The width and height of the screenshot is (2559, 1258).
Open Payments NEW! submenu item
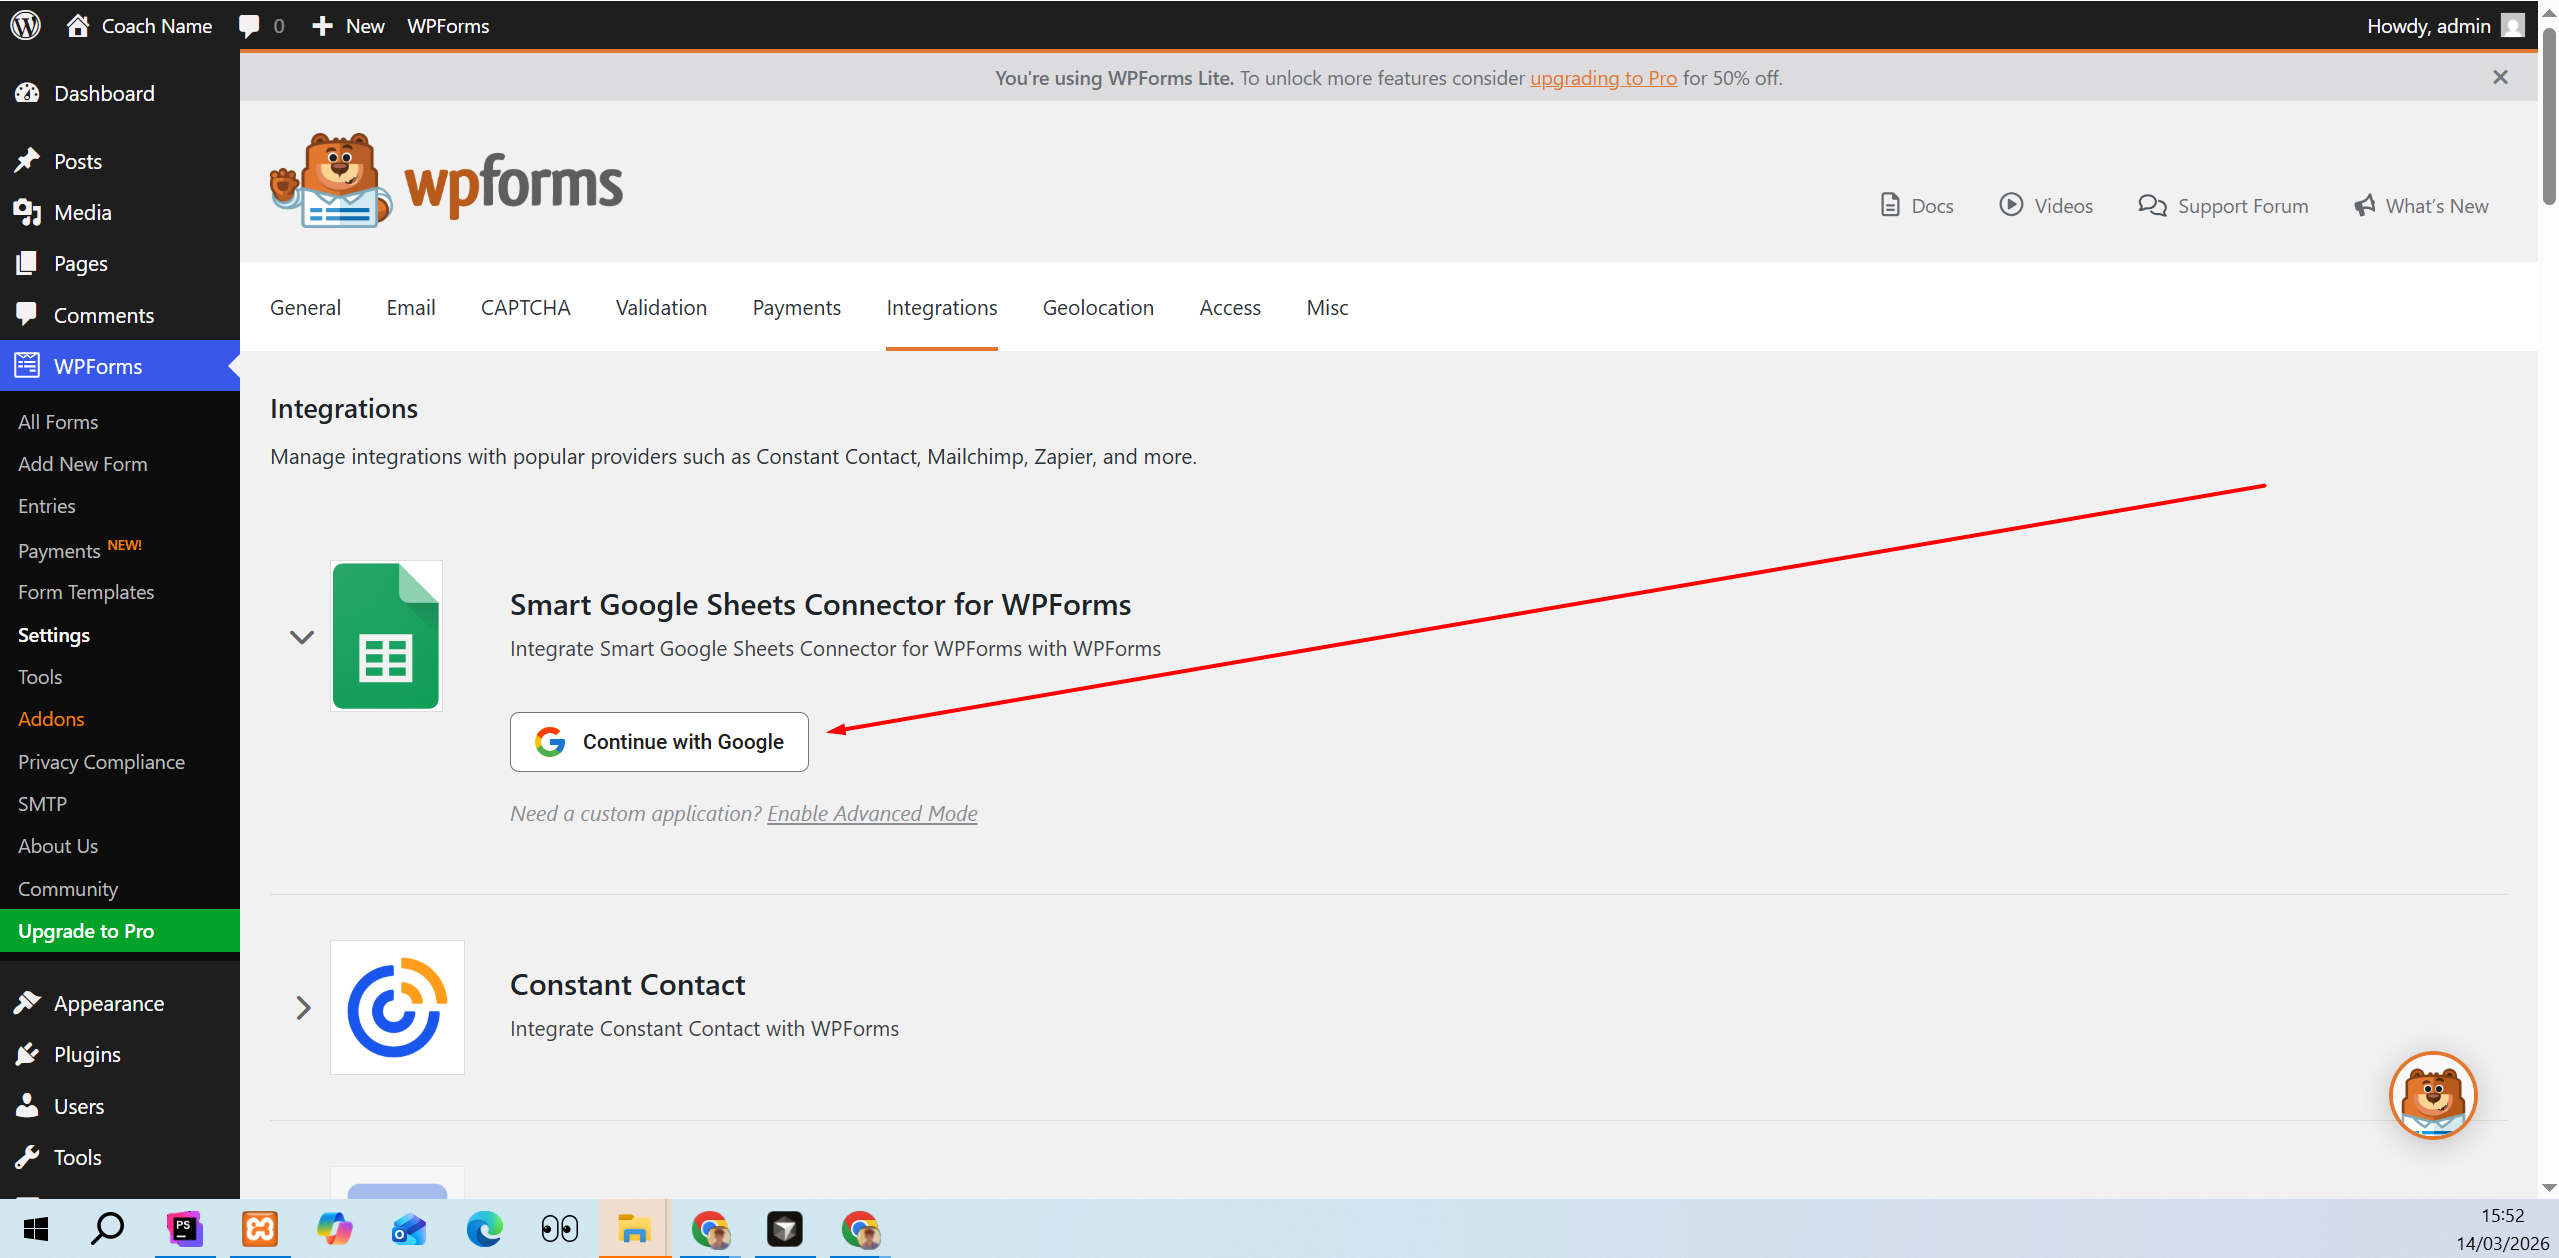(80, 549)
